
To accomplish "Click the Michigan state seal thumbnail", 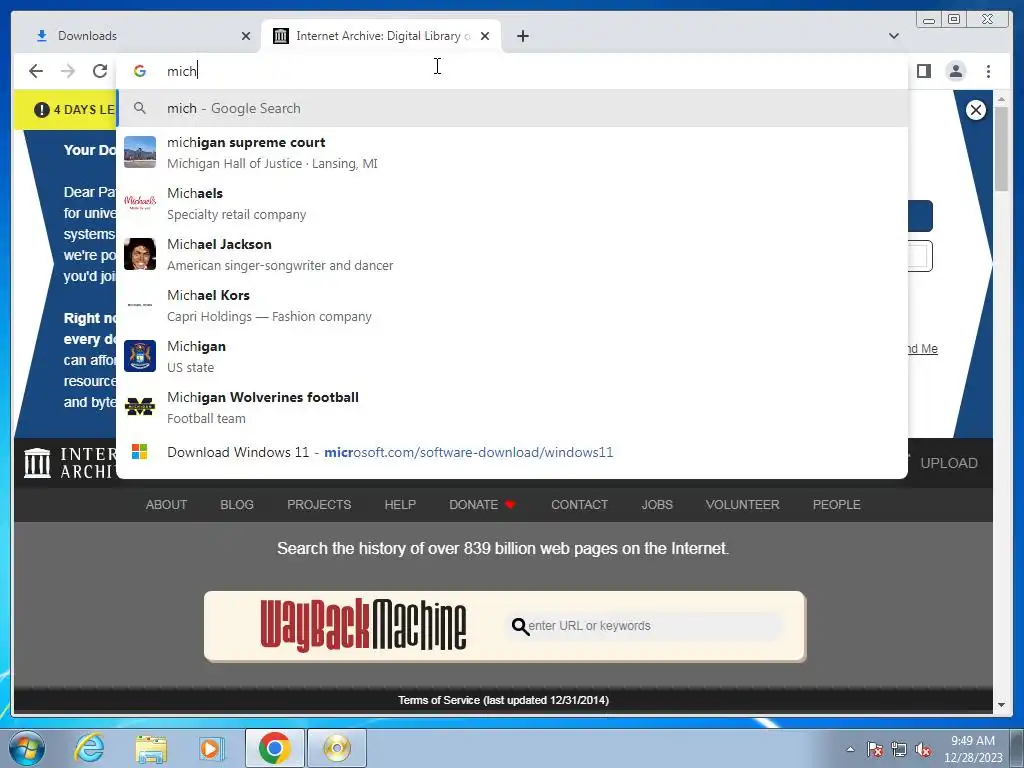I will point(140,356).
